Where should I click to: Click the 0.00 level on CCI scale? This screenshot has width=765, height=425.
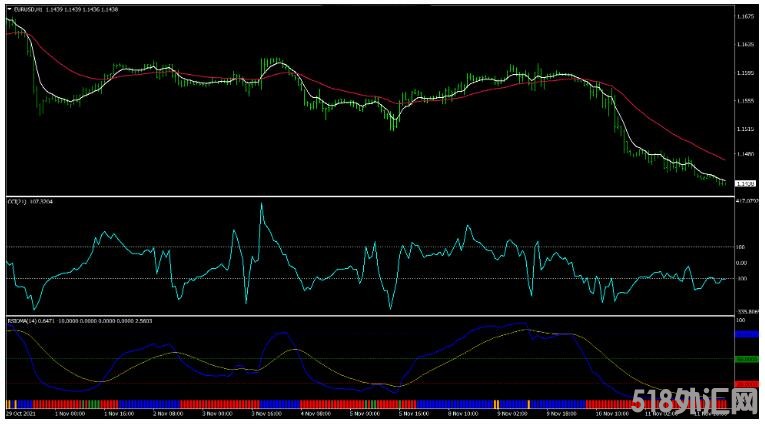(x=742, y=263)
